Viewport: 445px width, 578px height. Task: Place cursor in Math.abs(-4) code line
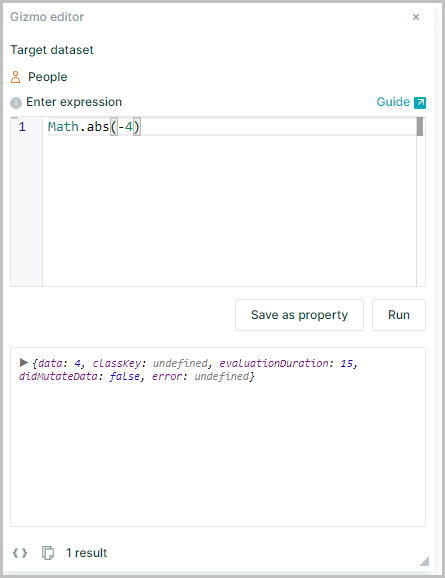coord(94,127)
